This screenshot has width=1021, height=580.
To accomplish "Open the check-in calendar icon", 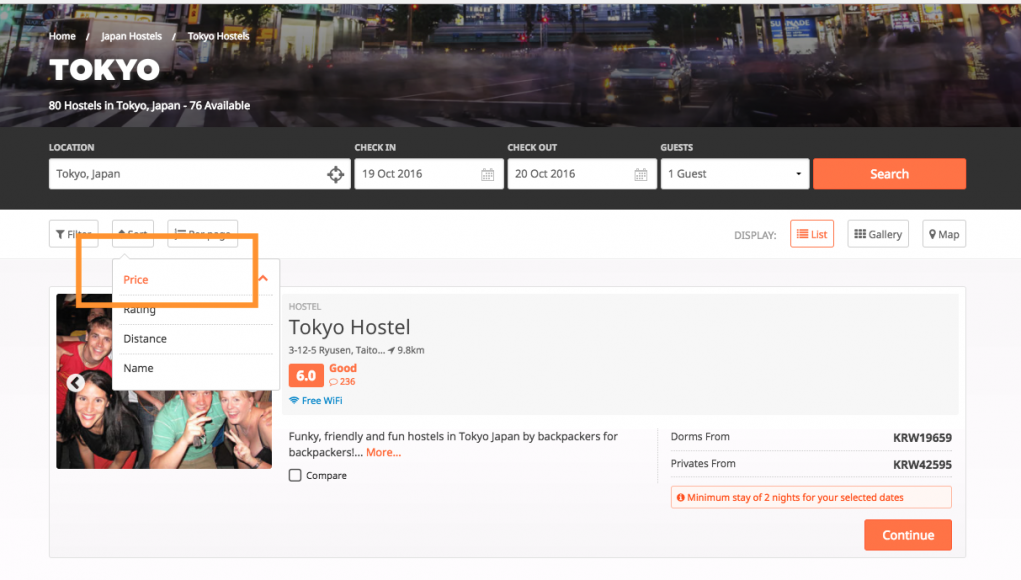I will (x=488, y=174).
